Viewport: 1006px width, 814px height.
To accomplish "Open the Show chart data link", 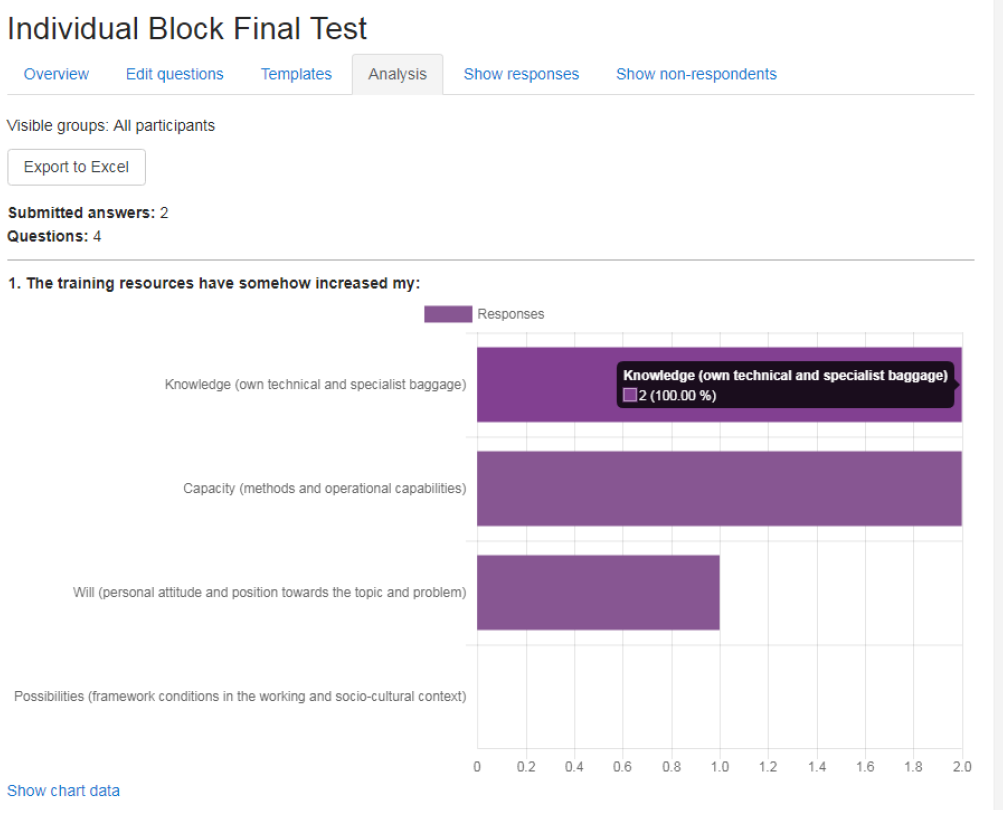I will point(63,790).
